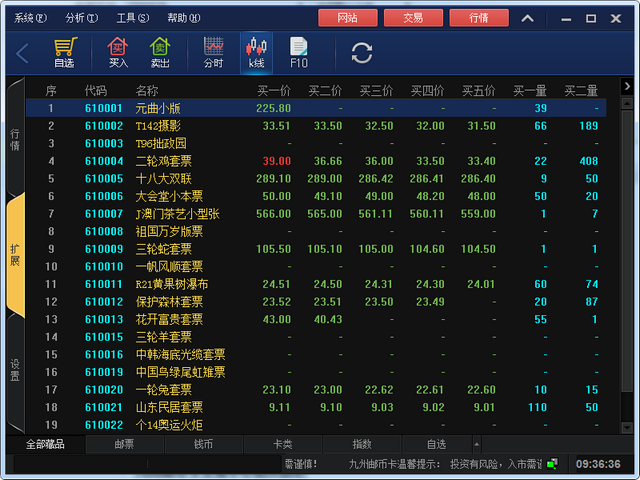Image resolution: width=640 pixels, height=480 pixels.
Task: Click the refresh circular arrows icon
Action: tap(362, 53)
